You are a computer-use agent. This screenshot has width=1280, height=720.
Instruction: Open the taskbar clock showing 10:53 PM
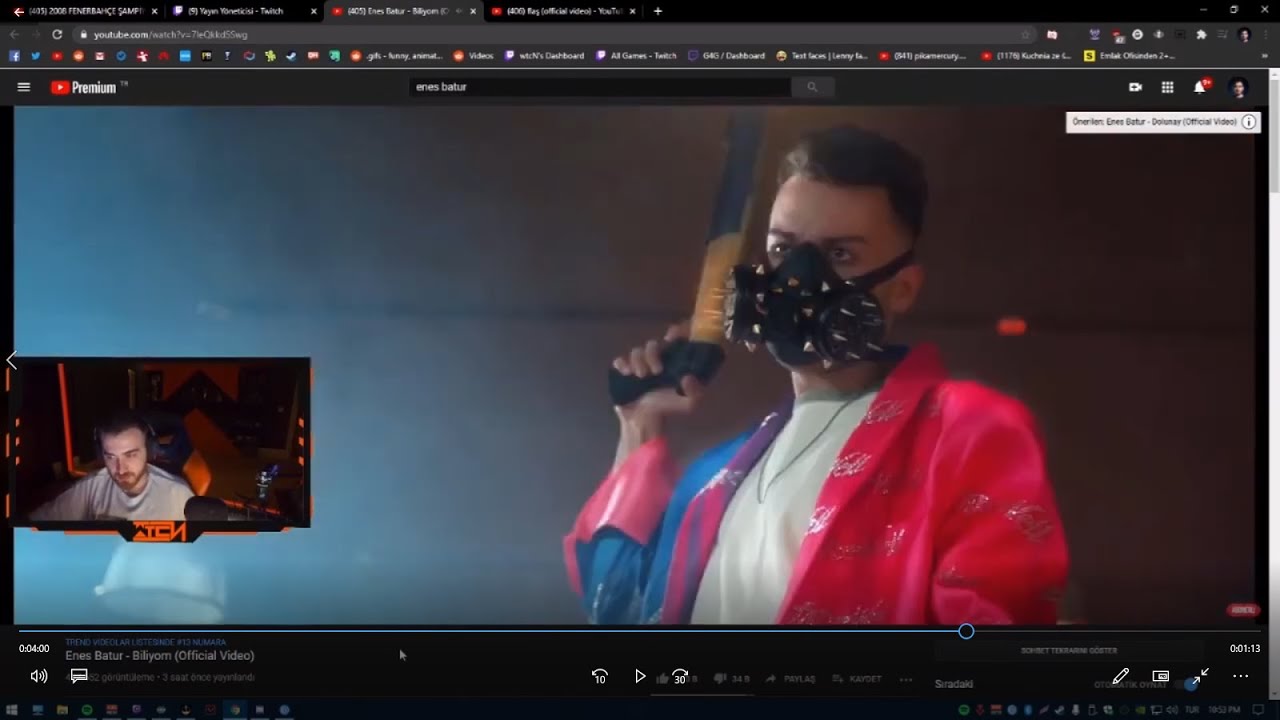[1223, 710]
